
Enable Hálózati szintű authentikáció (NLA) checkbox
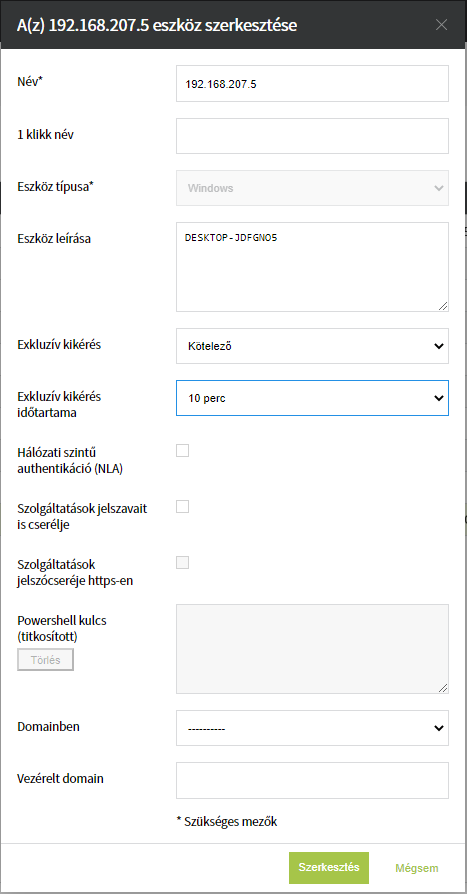click(x=182, y=450)
